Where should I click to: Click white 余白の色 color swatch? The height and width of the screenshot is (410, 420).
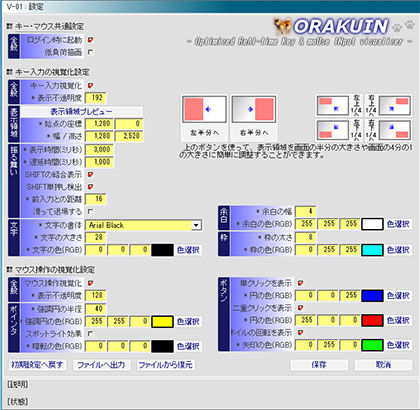(x=372, y=224)
